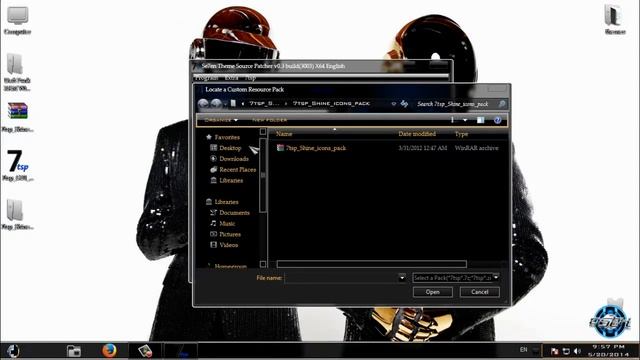Image resolution: width=640 pixels, height=360 pixels.
Task: Open the Organize menu
Action: (221, 120)
